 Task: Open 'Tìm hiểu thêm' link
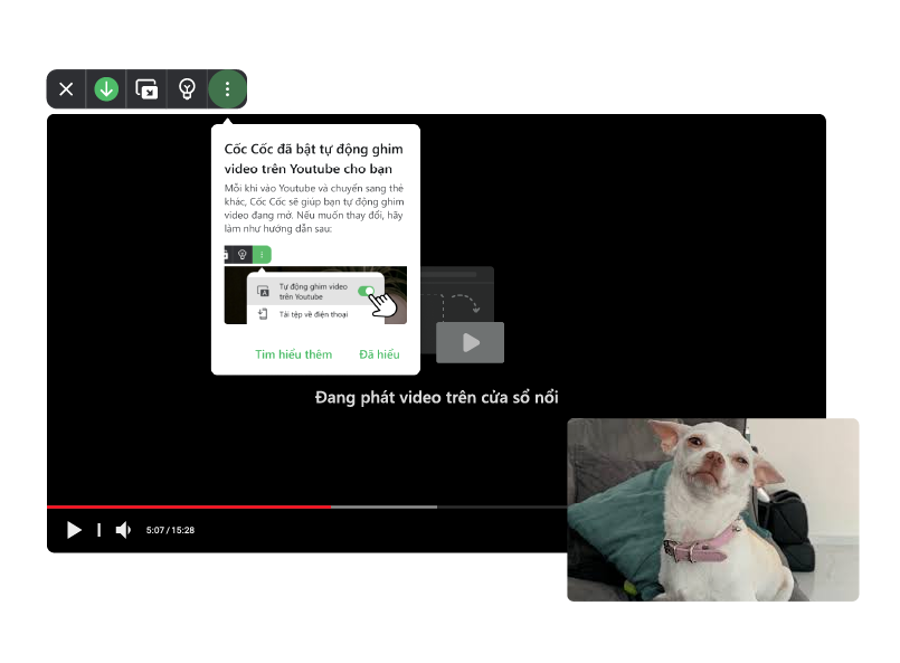click(293, 354)
